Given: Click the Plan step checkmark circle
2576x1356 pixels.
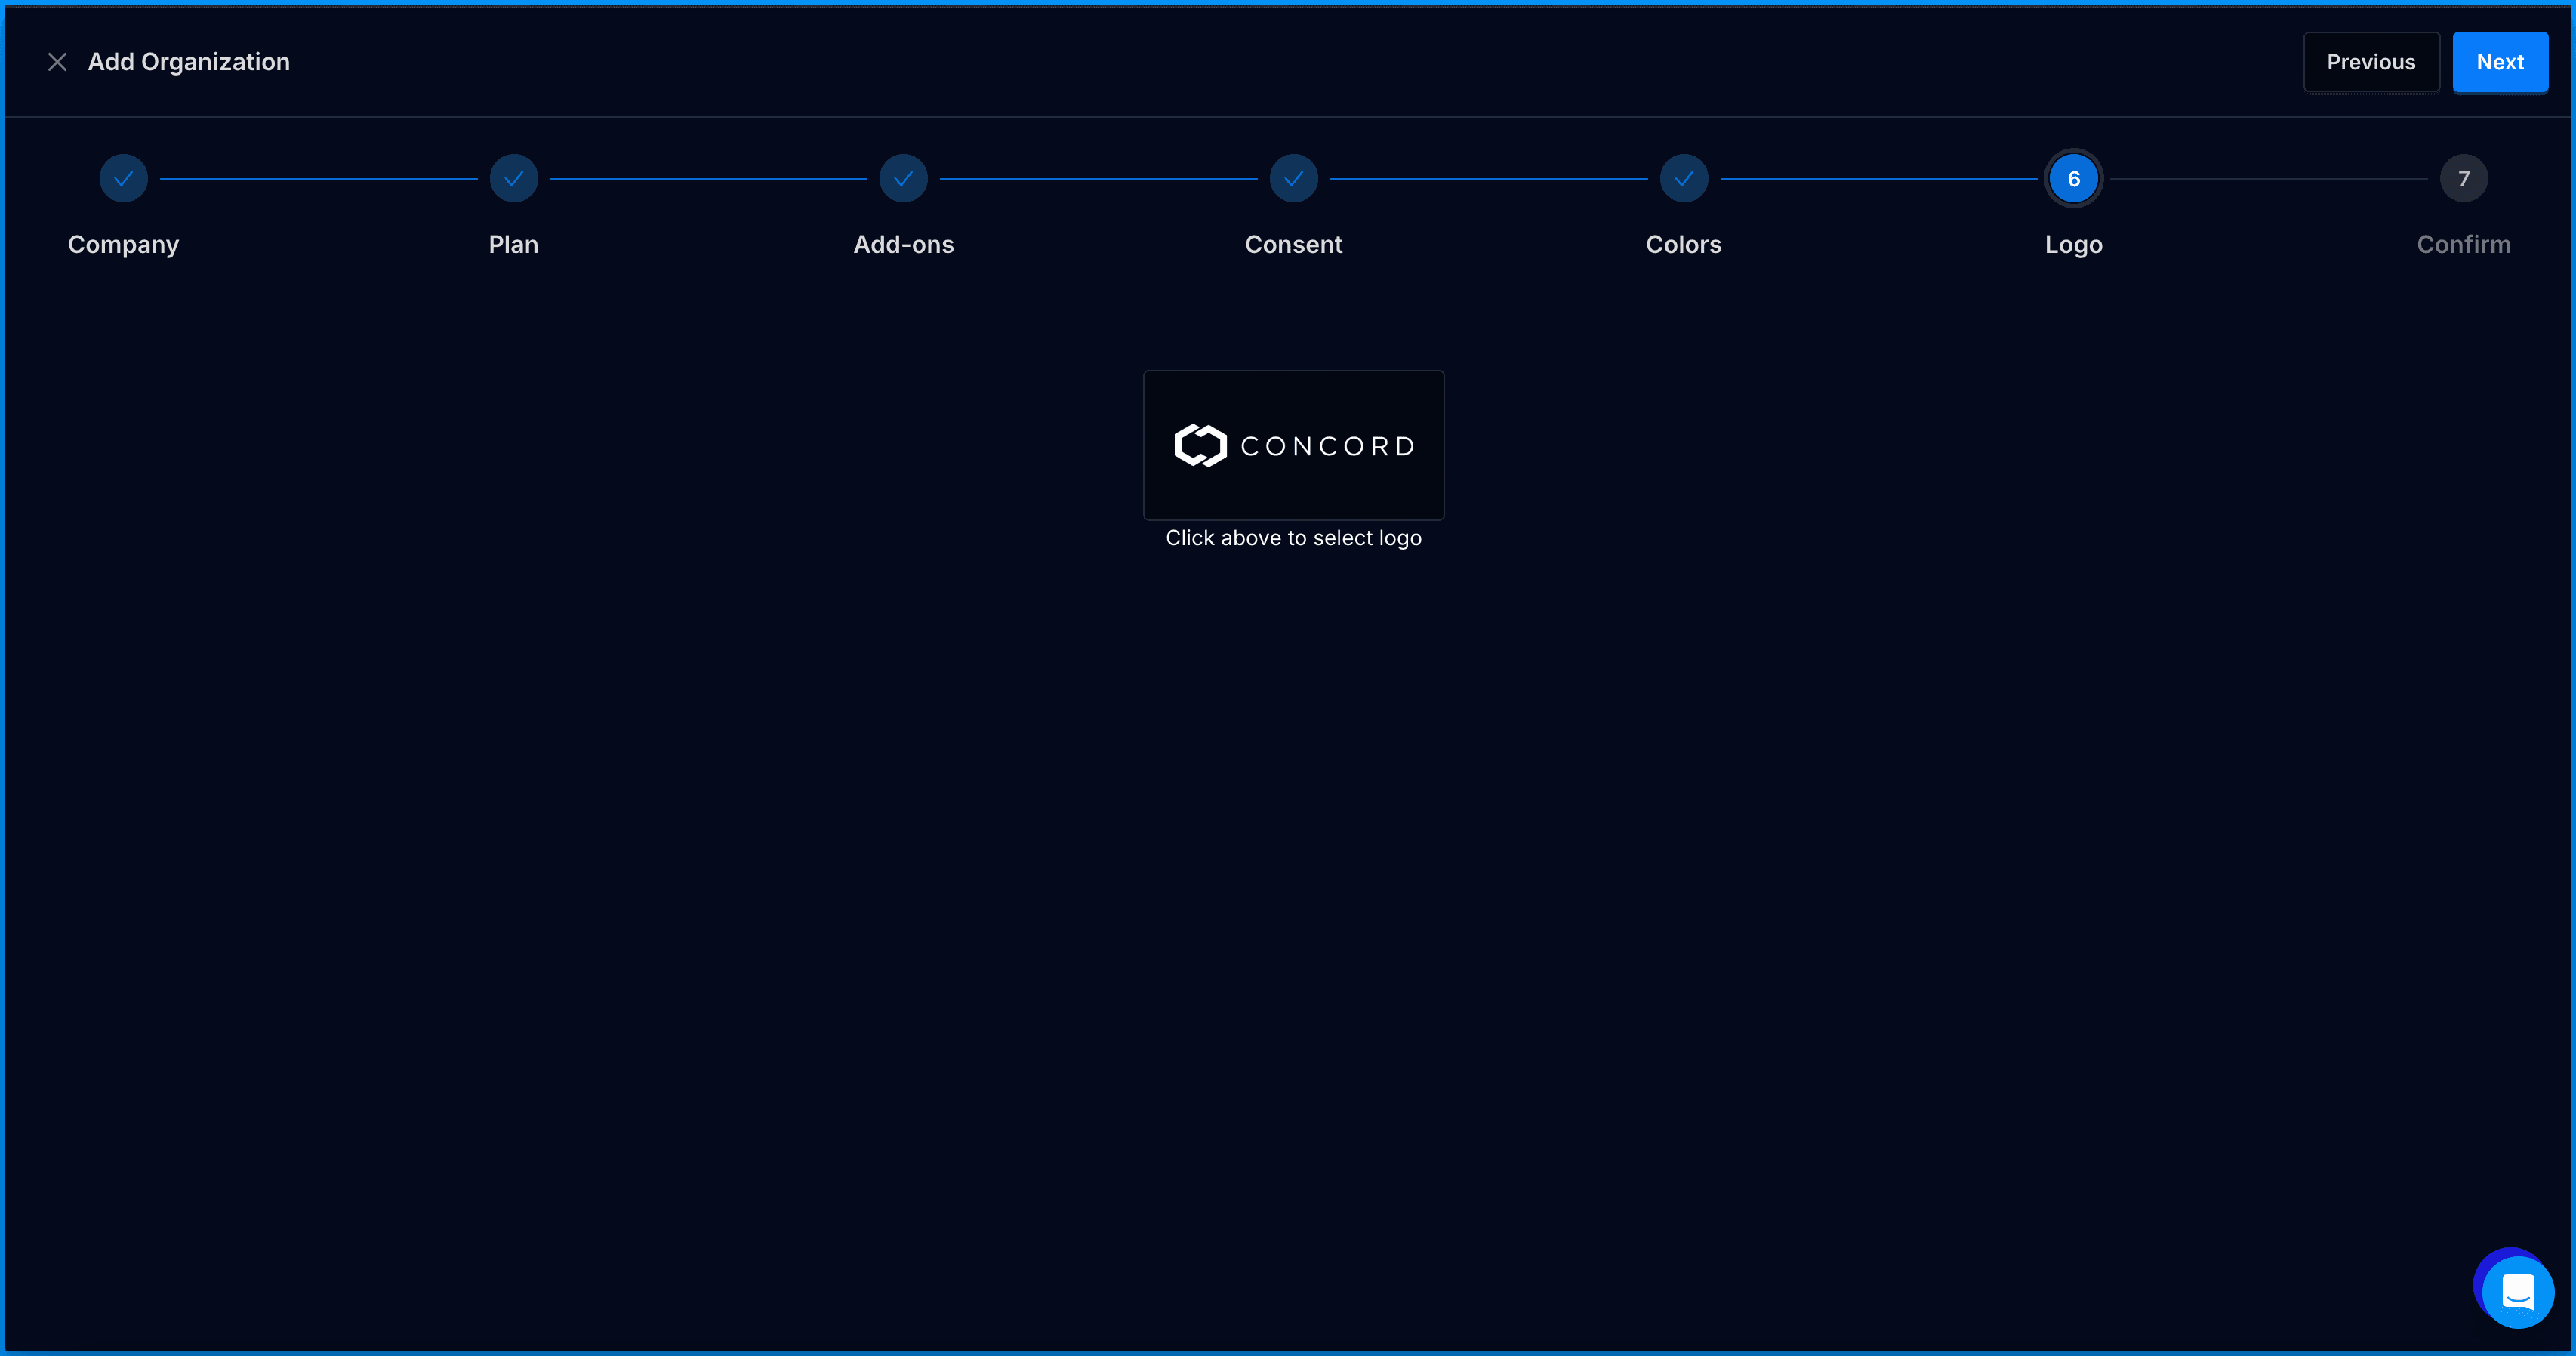Looking at the screenshot, I should (513, 179).
